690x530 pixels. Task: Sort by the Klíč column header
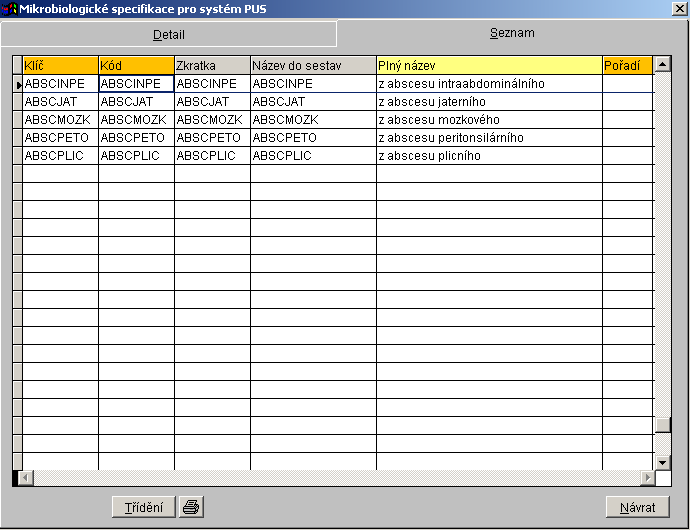point(60,66)
